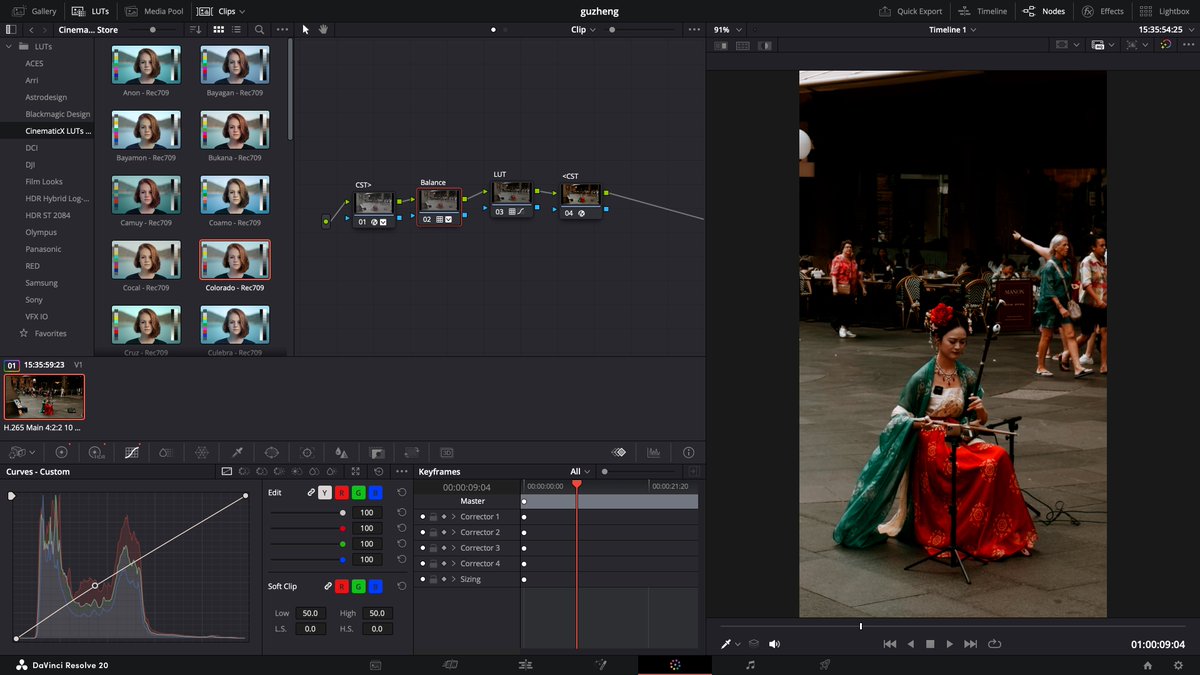Select the hand pan tool in node editor
The height and width of the screenshot is (675, 1200).
point(323,30)
